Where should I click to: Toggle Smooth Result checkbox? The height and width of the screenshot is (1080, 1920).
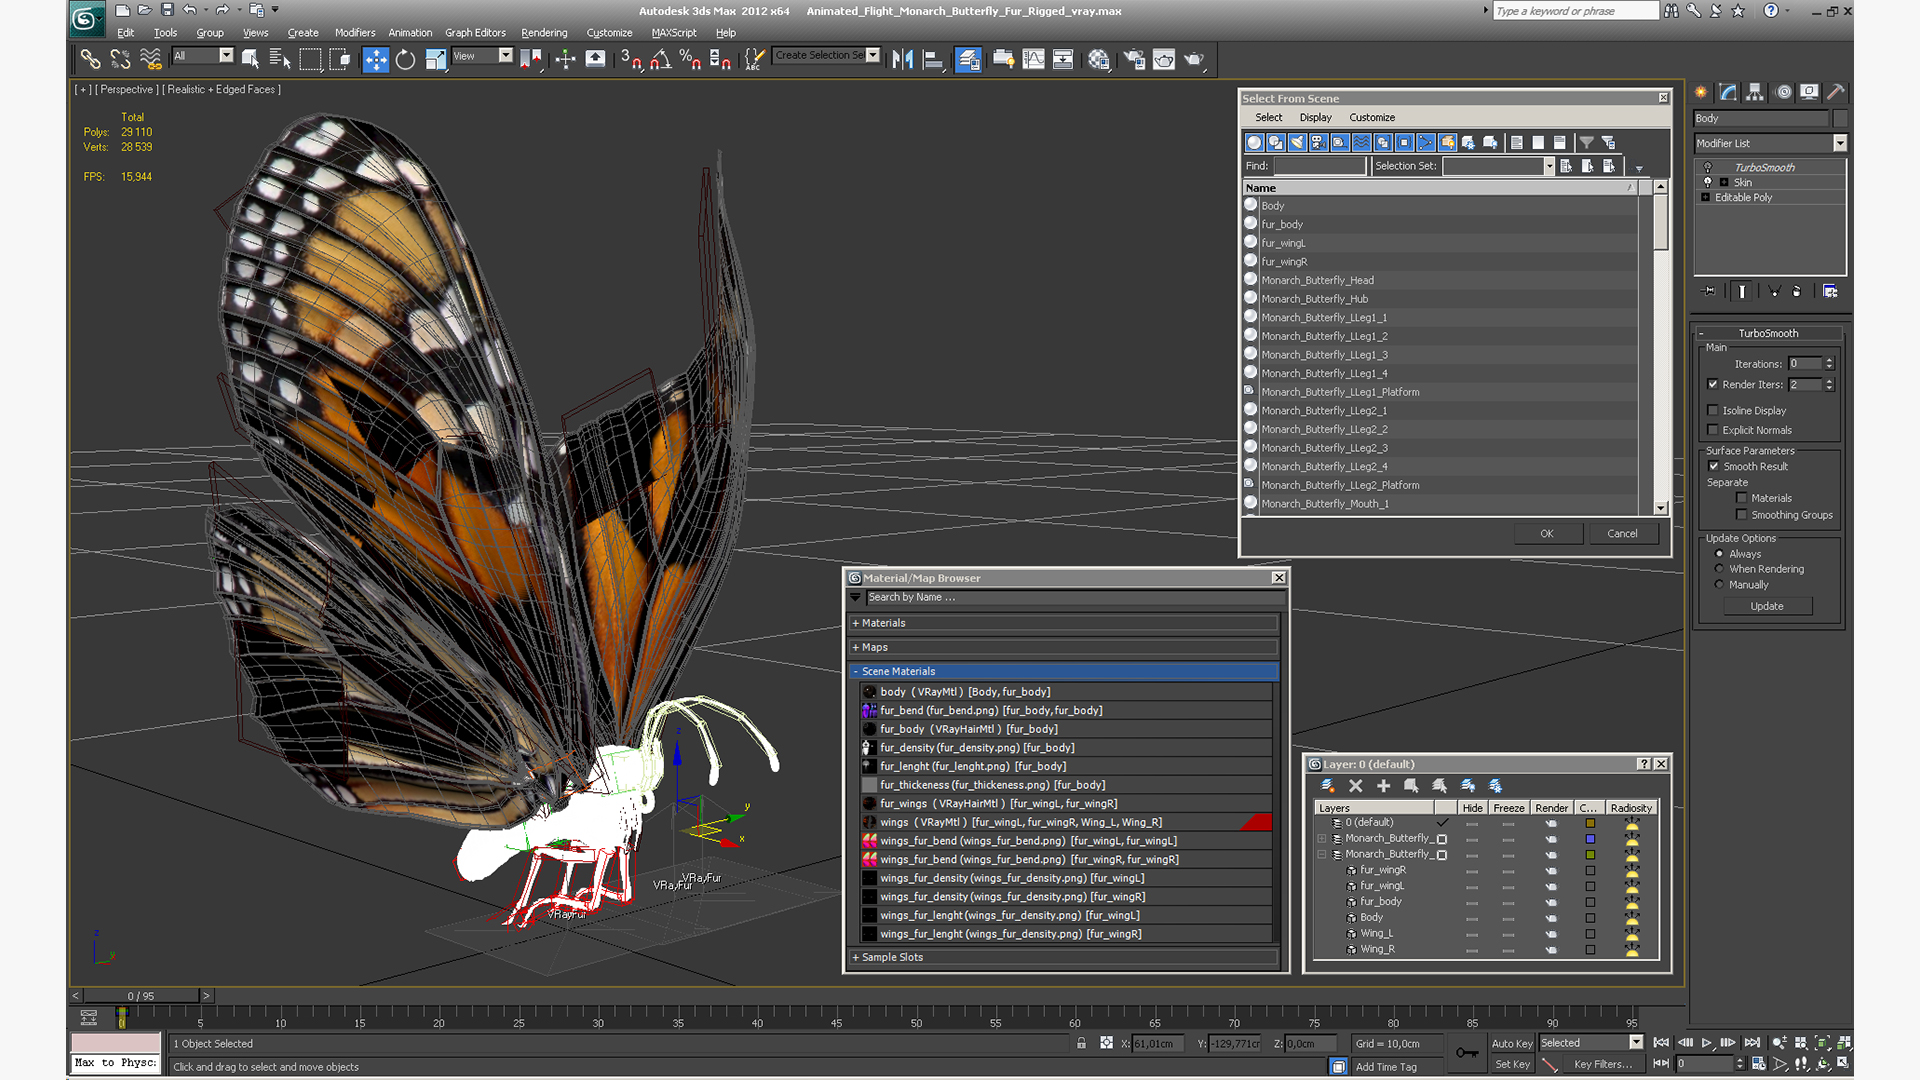pos(1713,466)
